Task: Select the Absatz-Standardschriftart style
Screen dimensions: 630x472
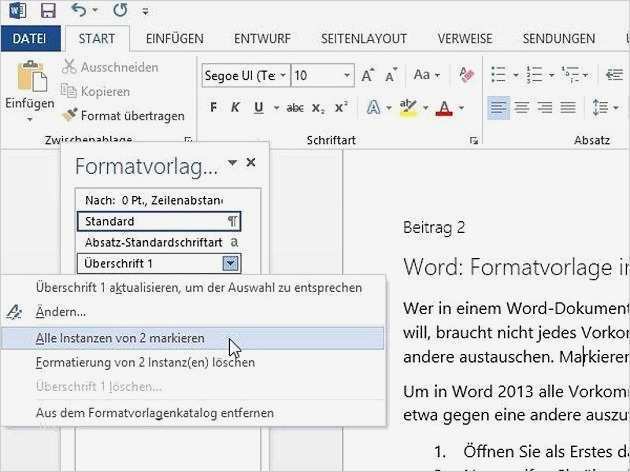Action: (159, 242)
